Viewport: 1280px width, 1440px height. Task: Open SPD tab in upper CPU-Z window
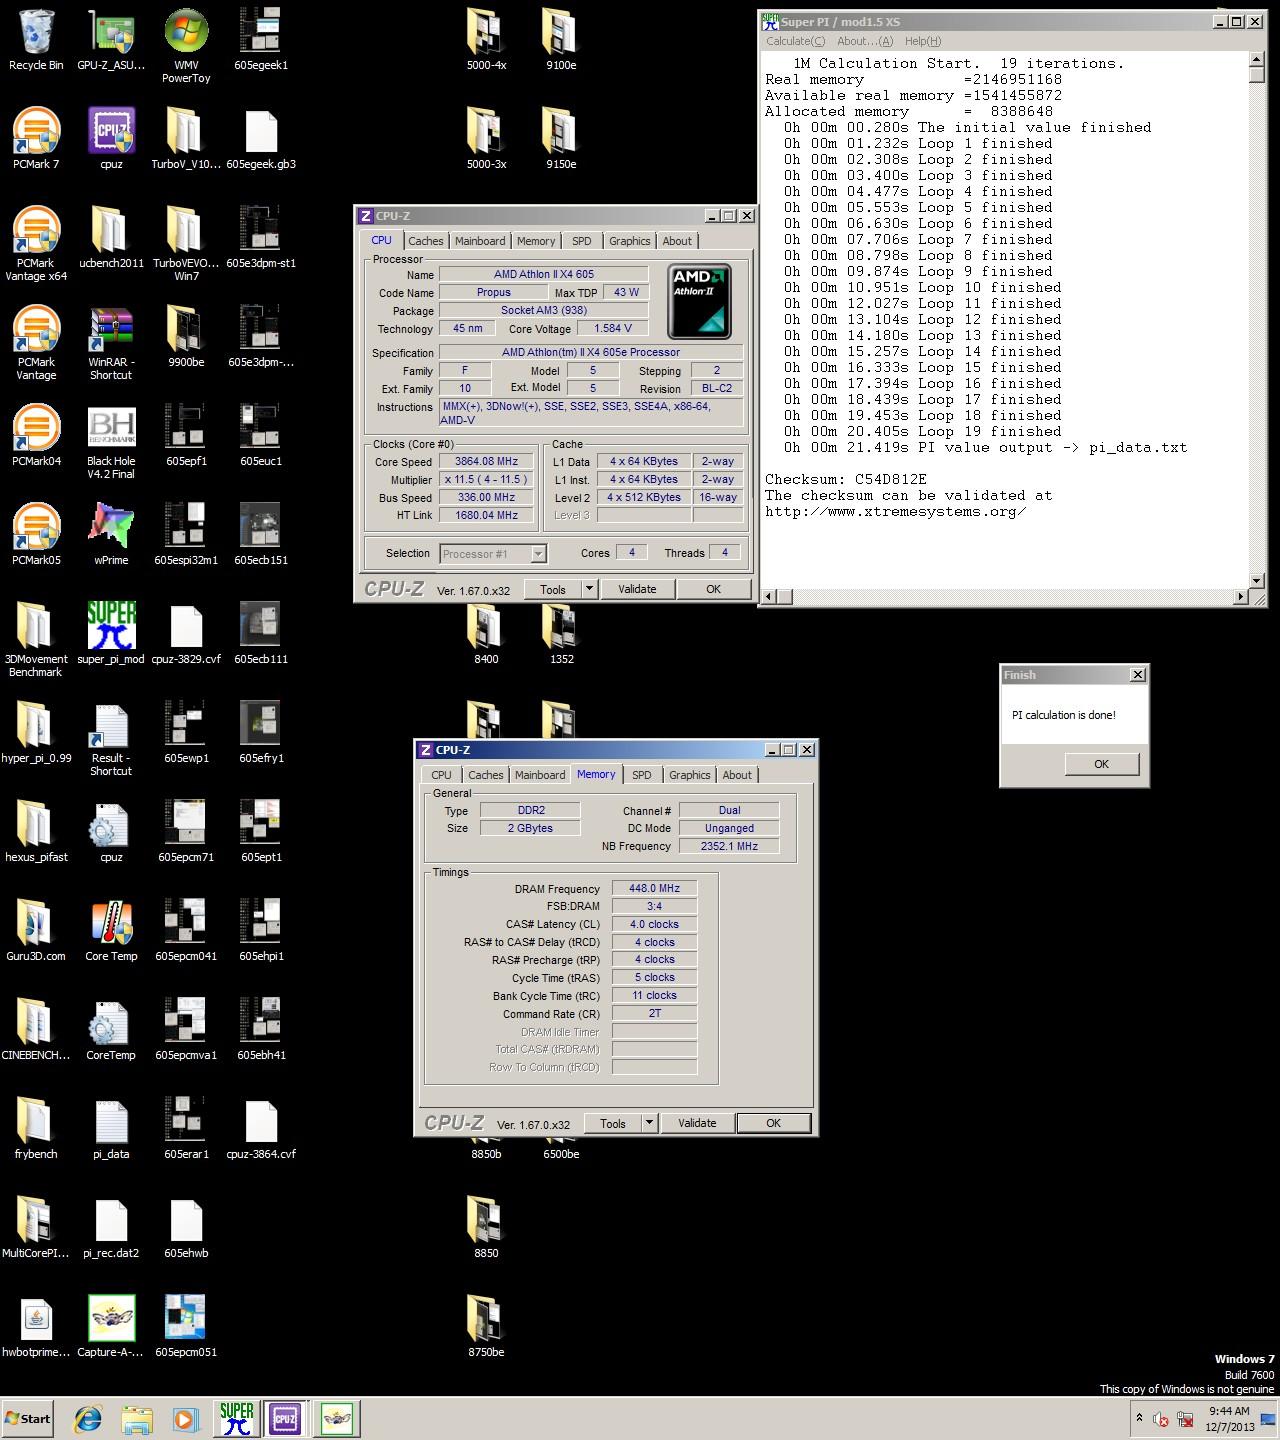click(x=582, y=241)
